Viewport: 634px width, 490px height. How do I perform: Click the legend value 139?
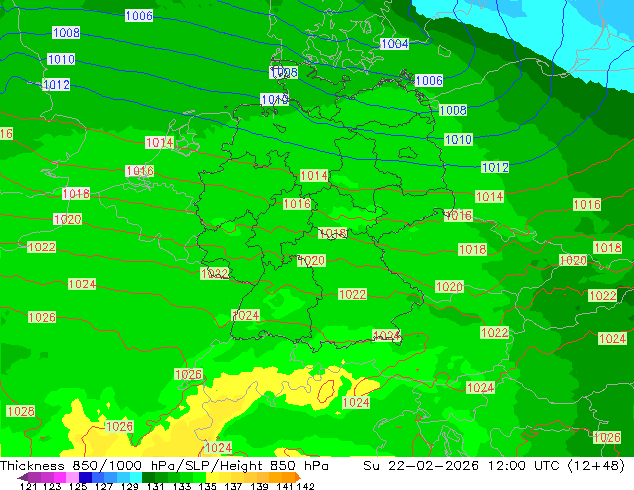(259, 486)
